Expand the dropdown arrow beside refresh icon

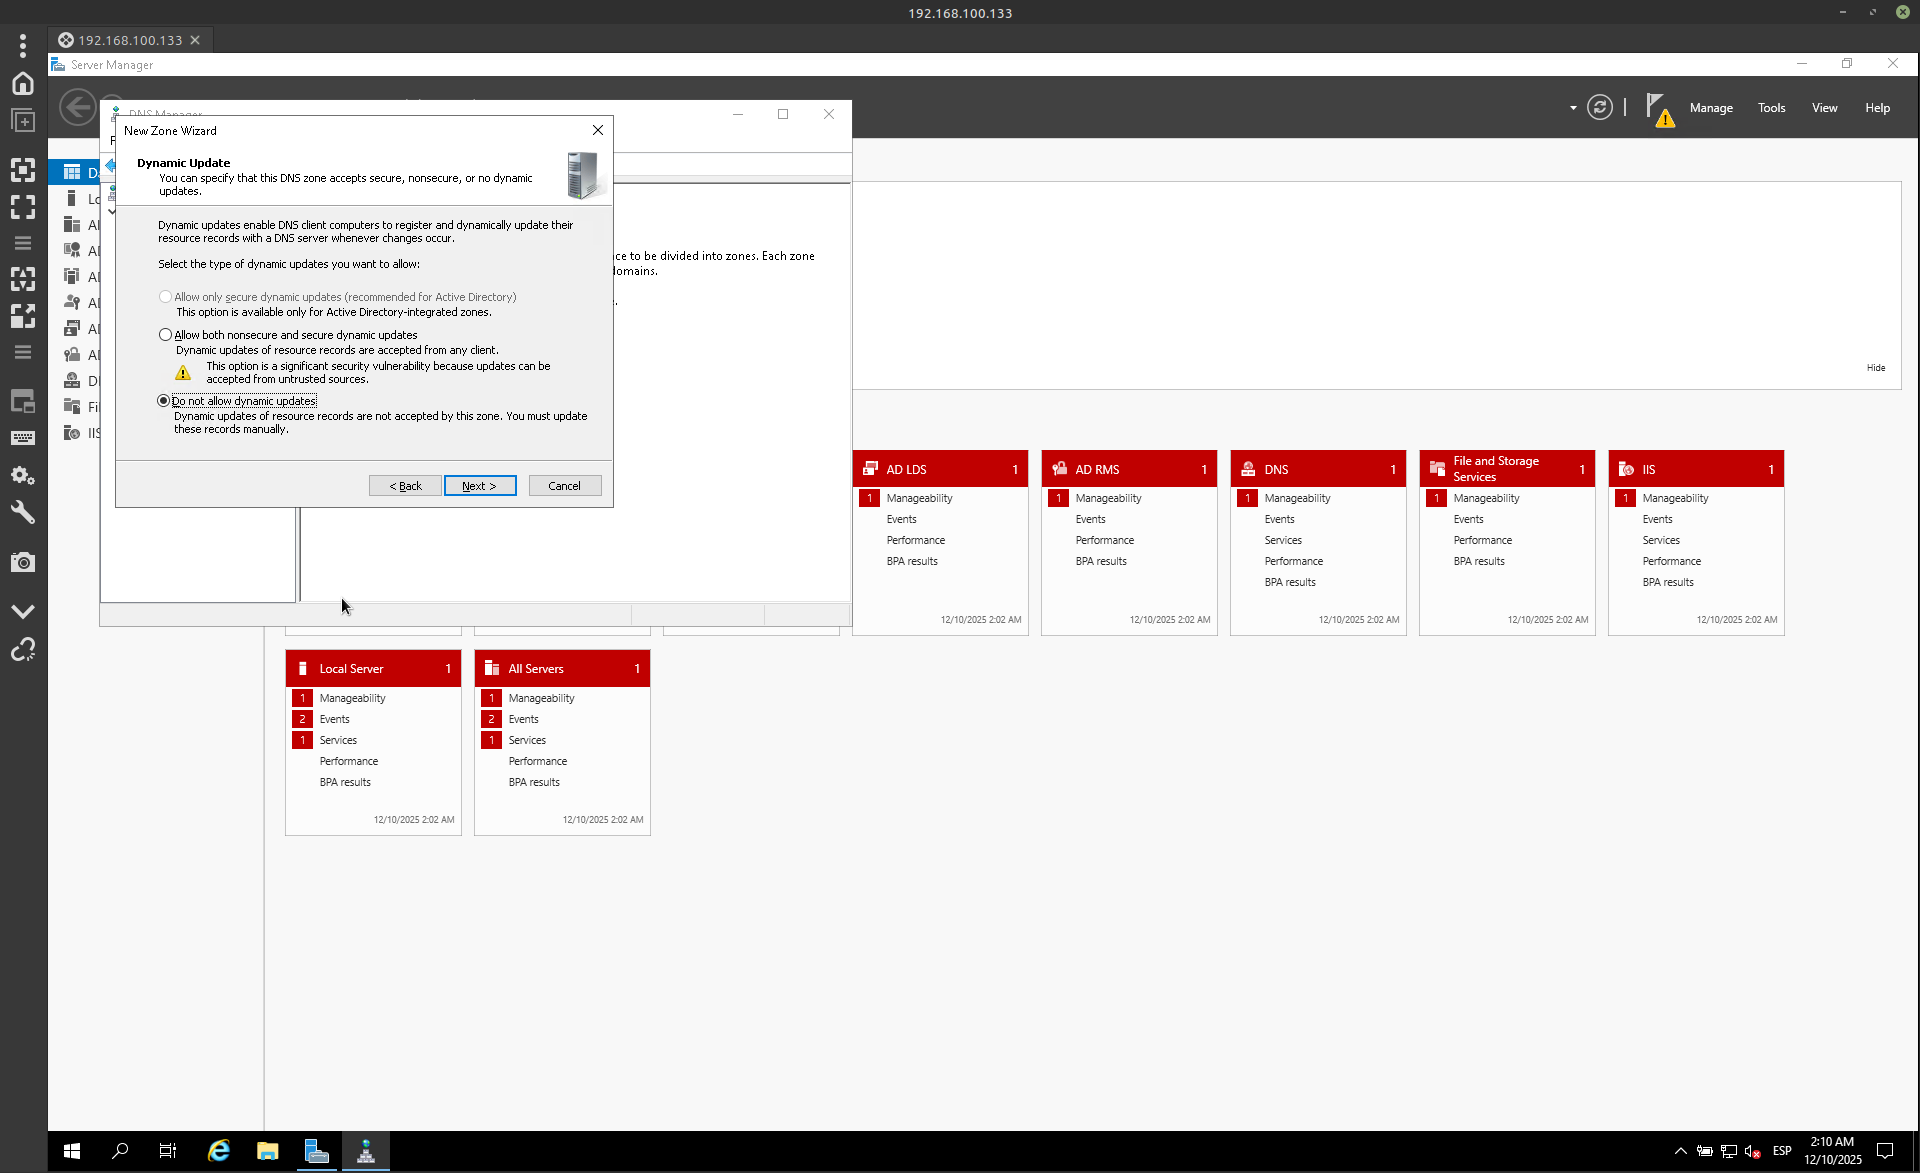(x=1573, y=108)
